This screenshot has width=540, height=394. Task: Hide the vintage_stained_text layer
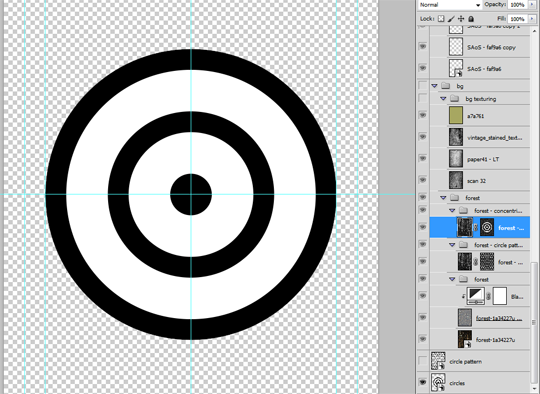pos(423,137)
